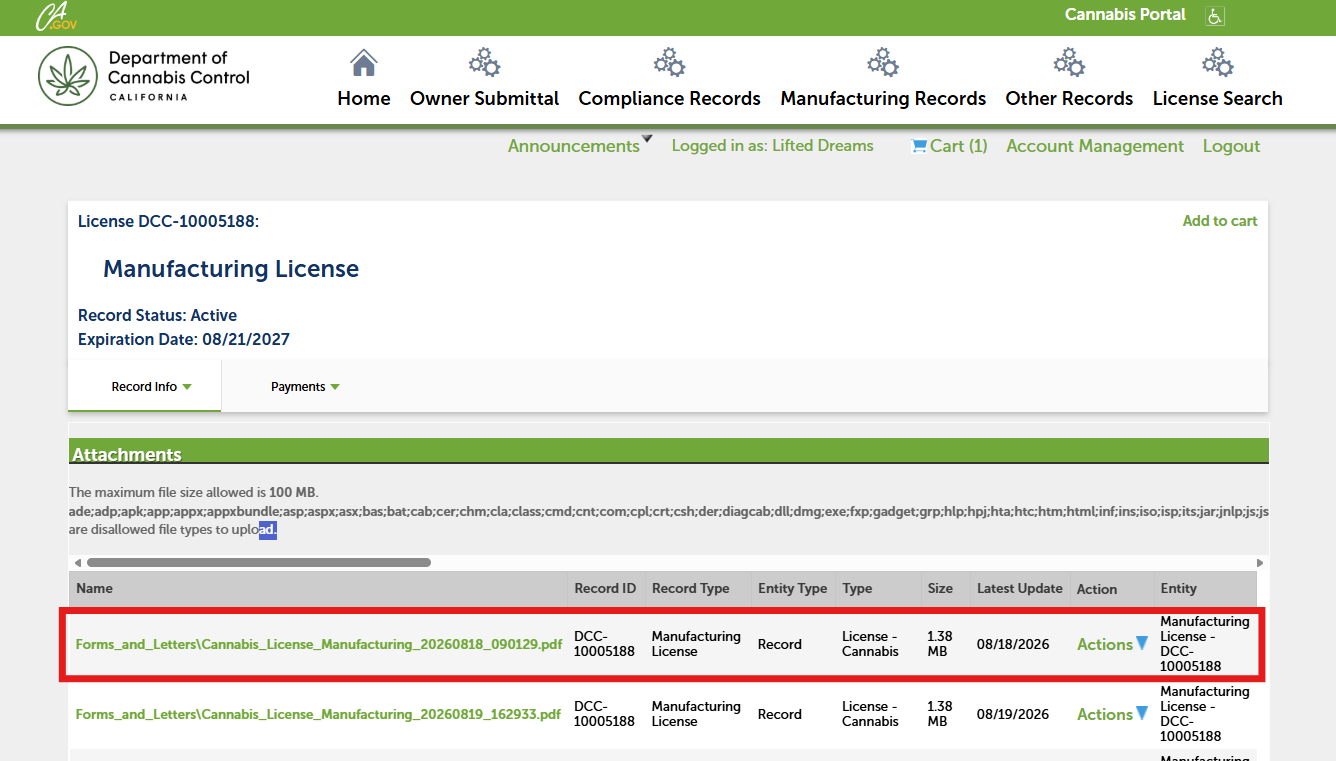Viewport: 1336px width, 761px height.
Task: Click the Department of Cannabis Control logo
Action: 144,76
